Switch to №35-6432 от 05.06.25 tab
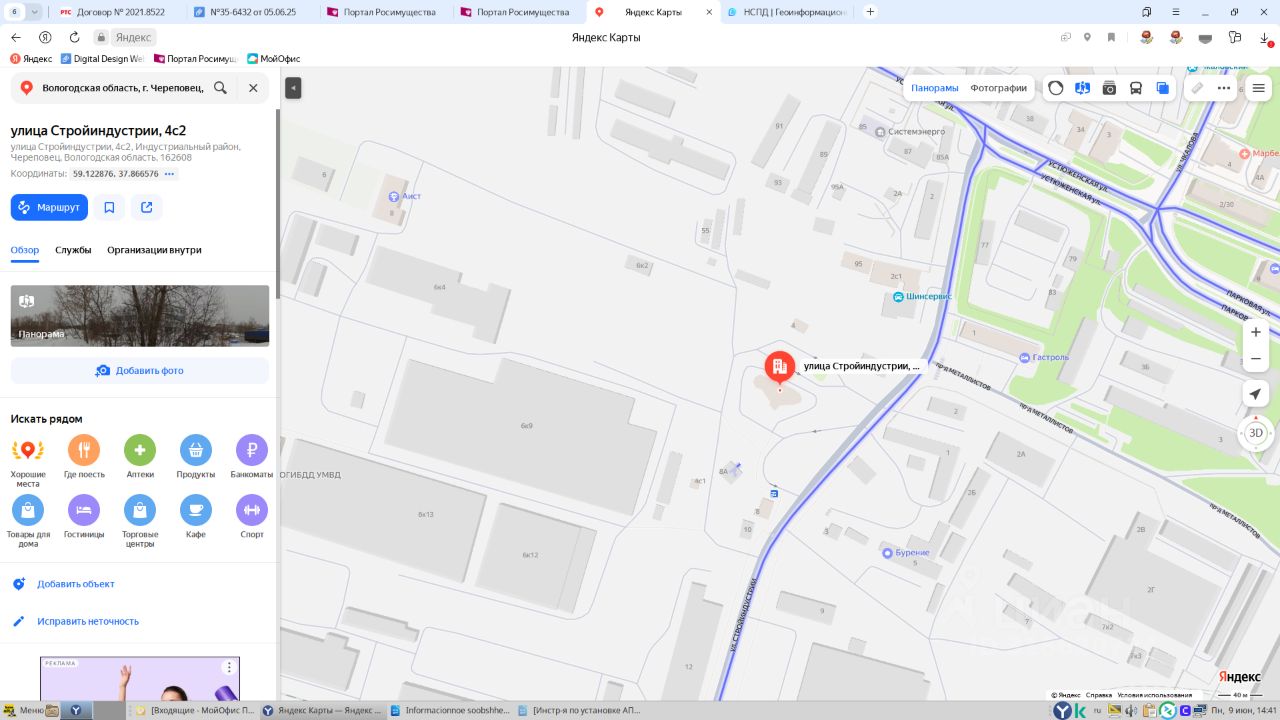This screenshot has height=720, width=1280. coord(254,12)
